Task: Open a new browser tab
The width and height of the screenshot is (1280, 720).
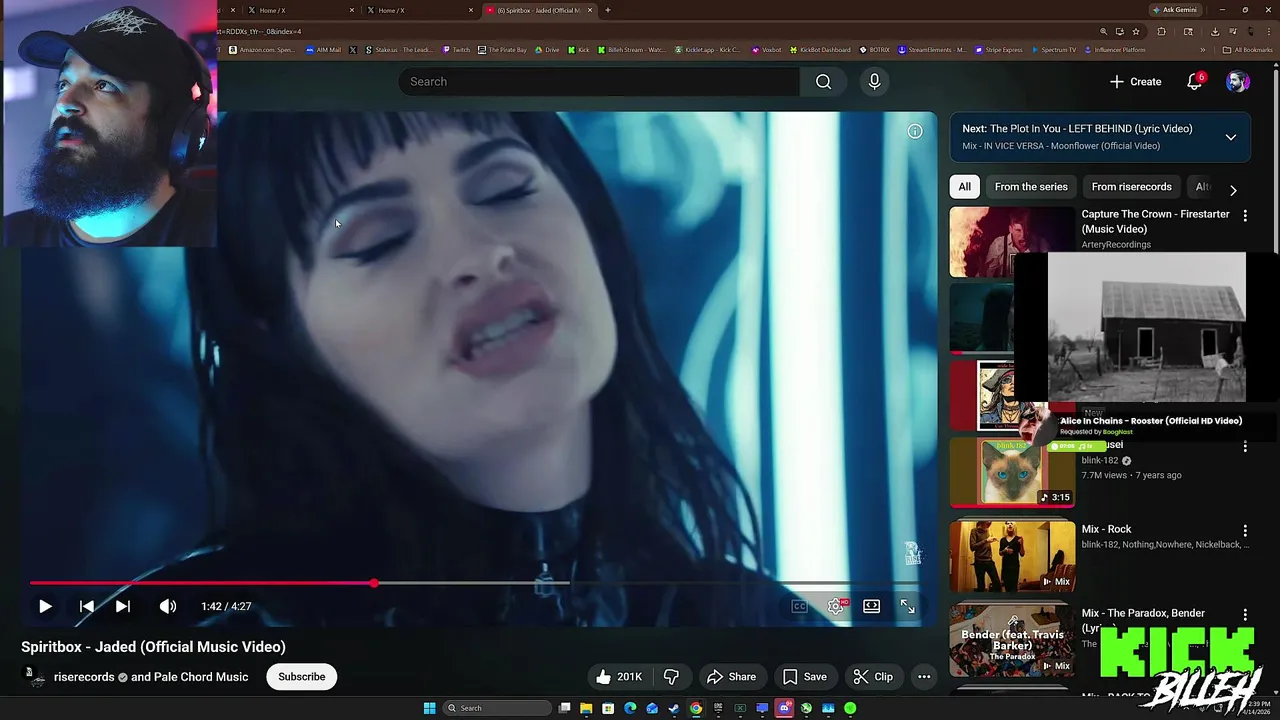Action: pyautogui.click(x=608, y=10)
